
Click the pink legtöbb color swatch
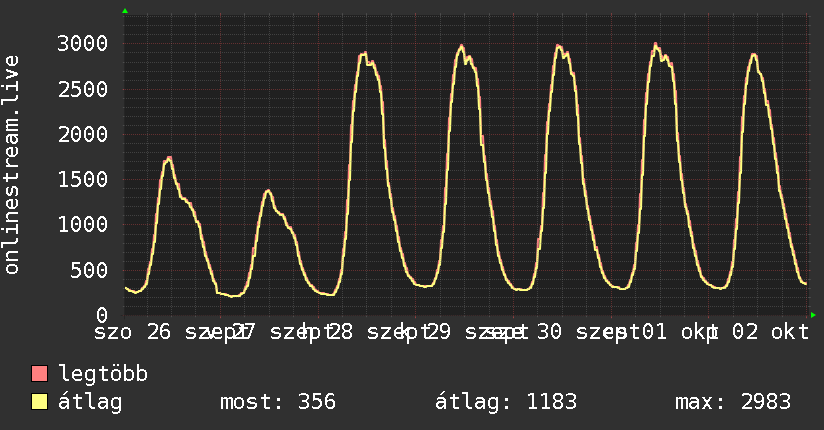[x=39, y=374]
